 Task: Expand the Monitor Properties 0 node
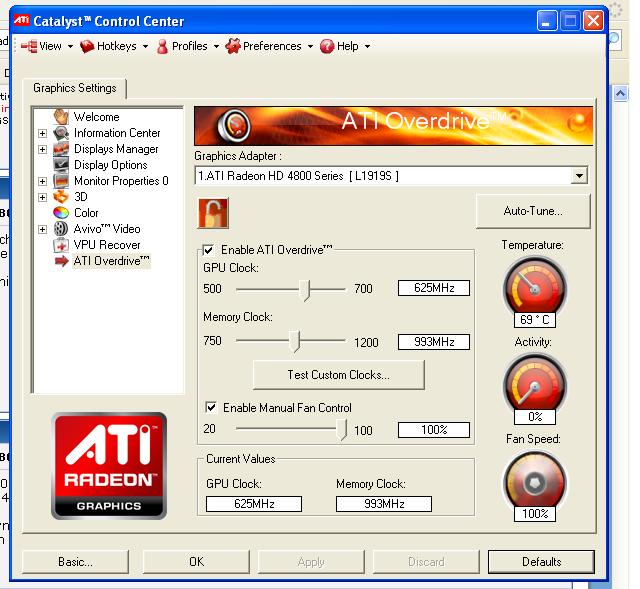pyautogui.click(x=42, y=181)
